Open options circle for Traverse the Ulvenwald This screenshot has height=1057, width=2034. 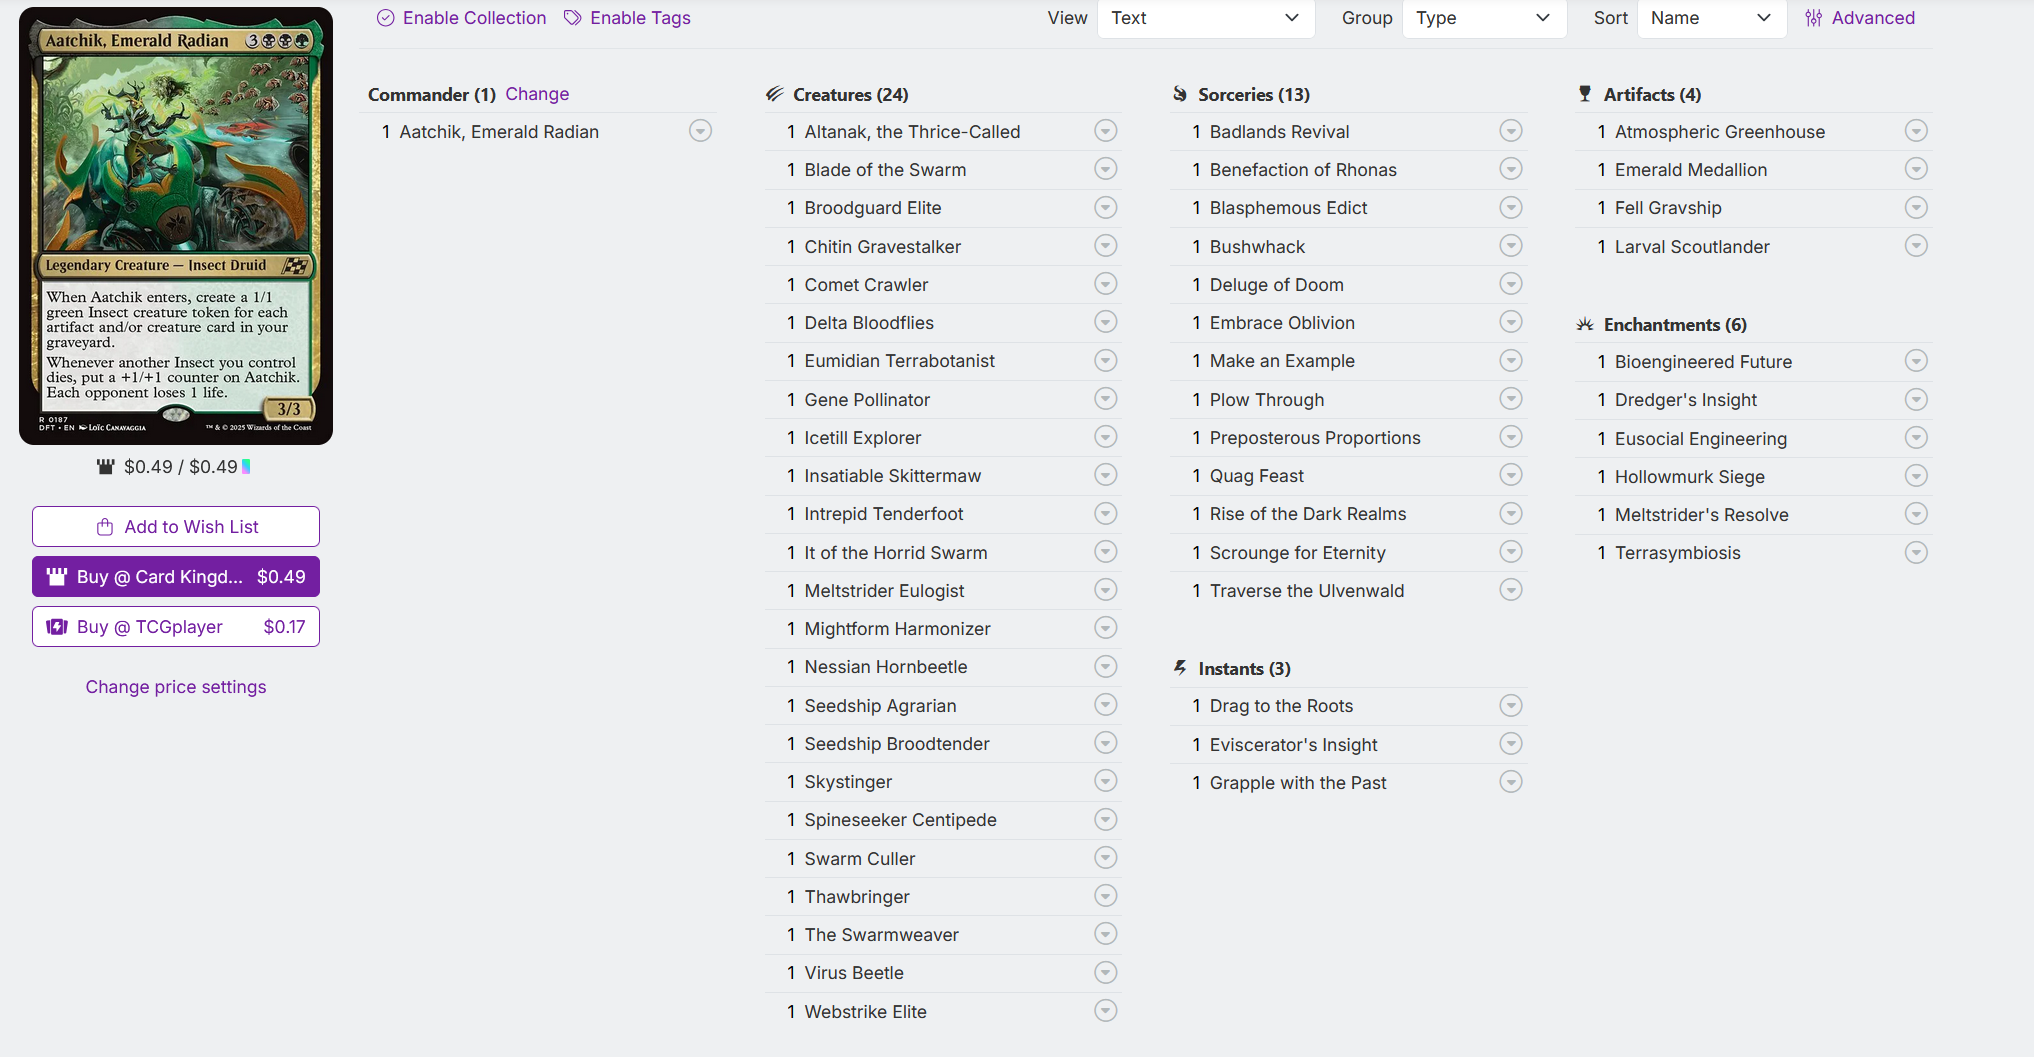point(1511,590)
